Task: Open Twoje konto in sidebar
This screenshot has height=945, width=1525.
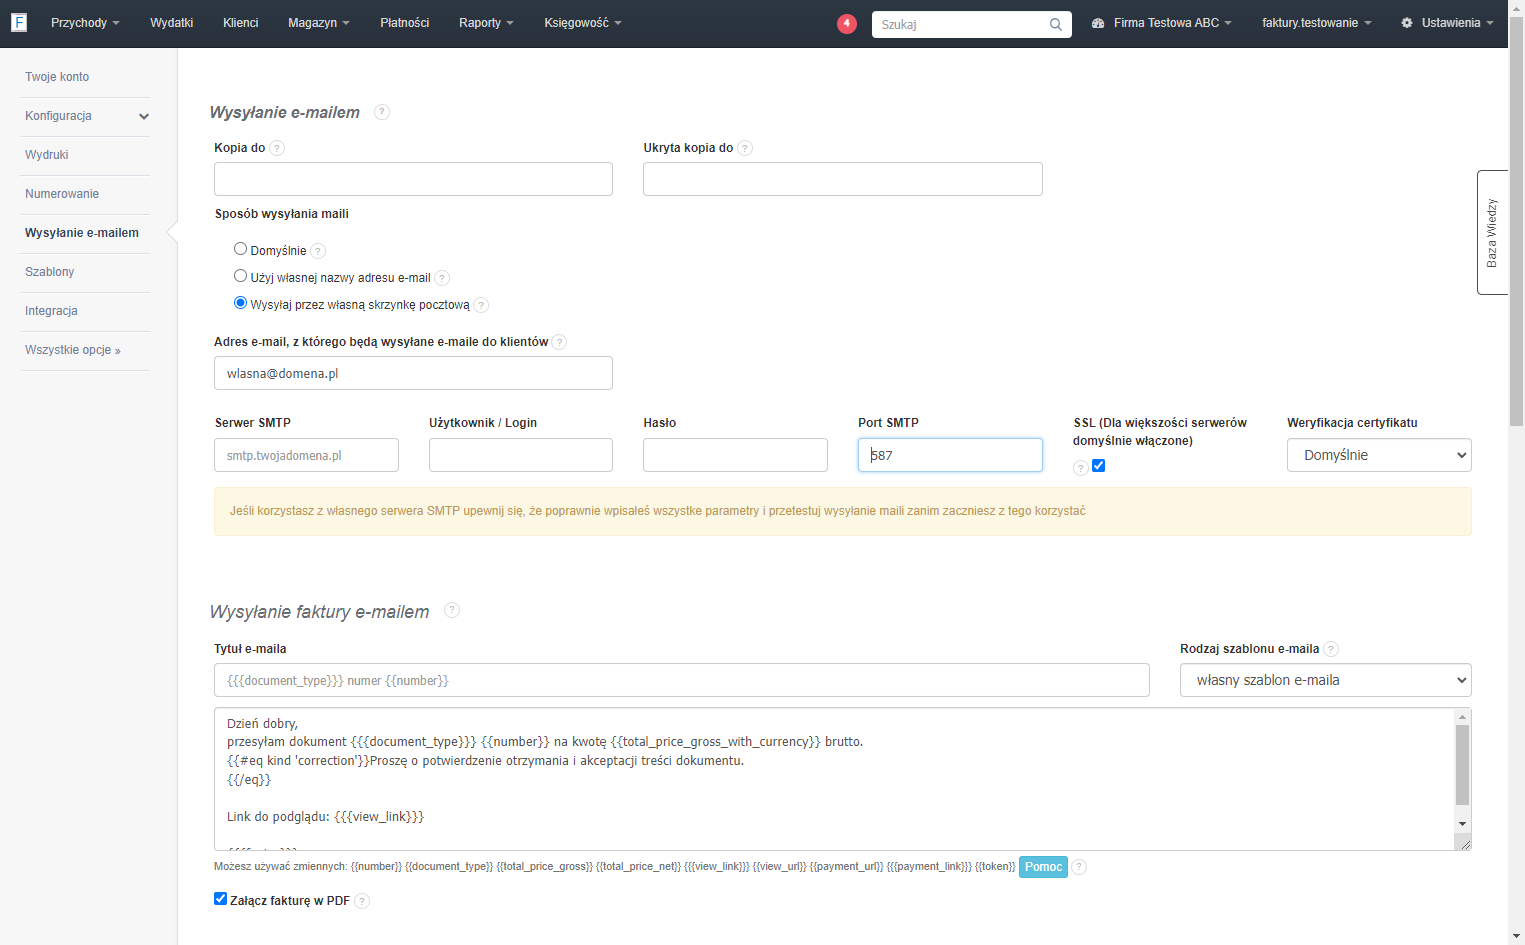Action: (57, 77)
